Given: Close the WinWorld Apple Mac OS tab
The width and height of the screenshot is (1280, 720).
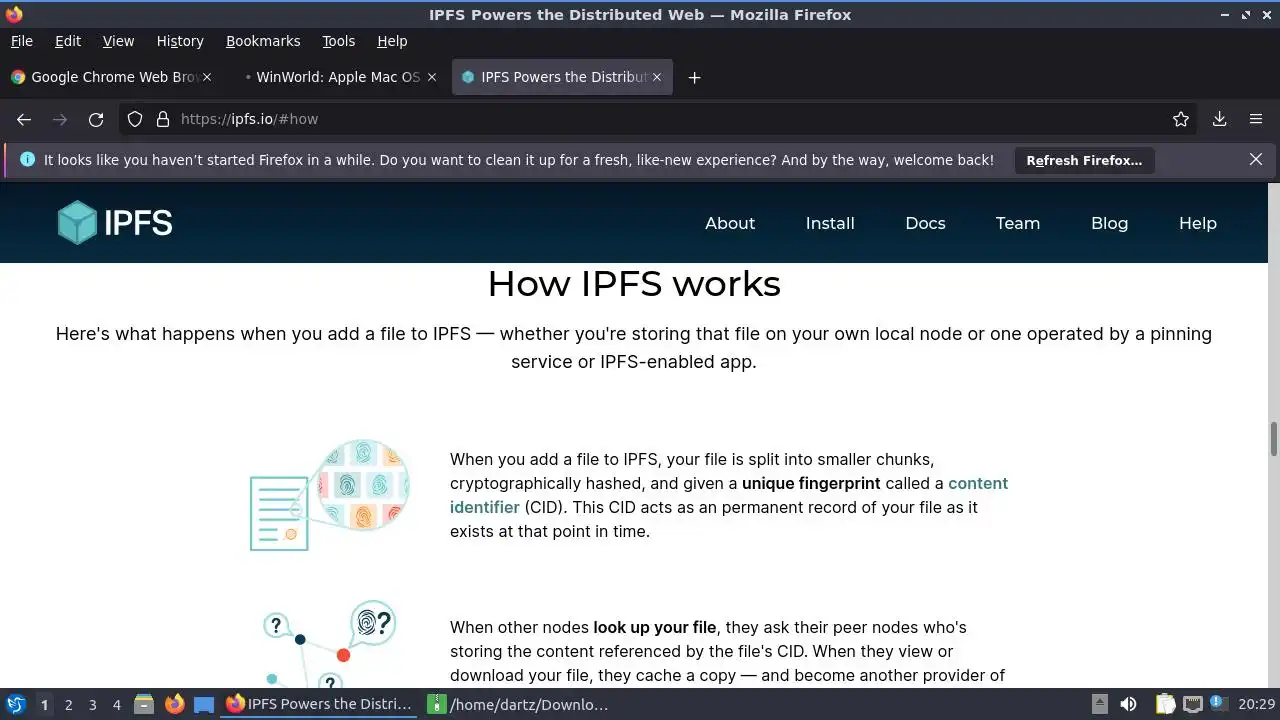Looking at the screenshot, I should tap(432, 77).
